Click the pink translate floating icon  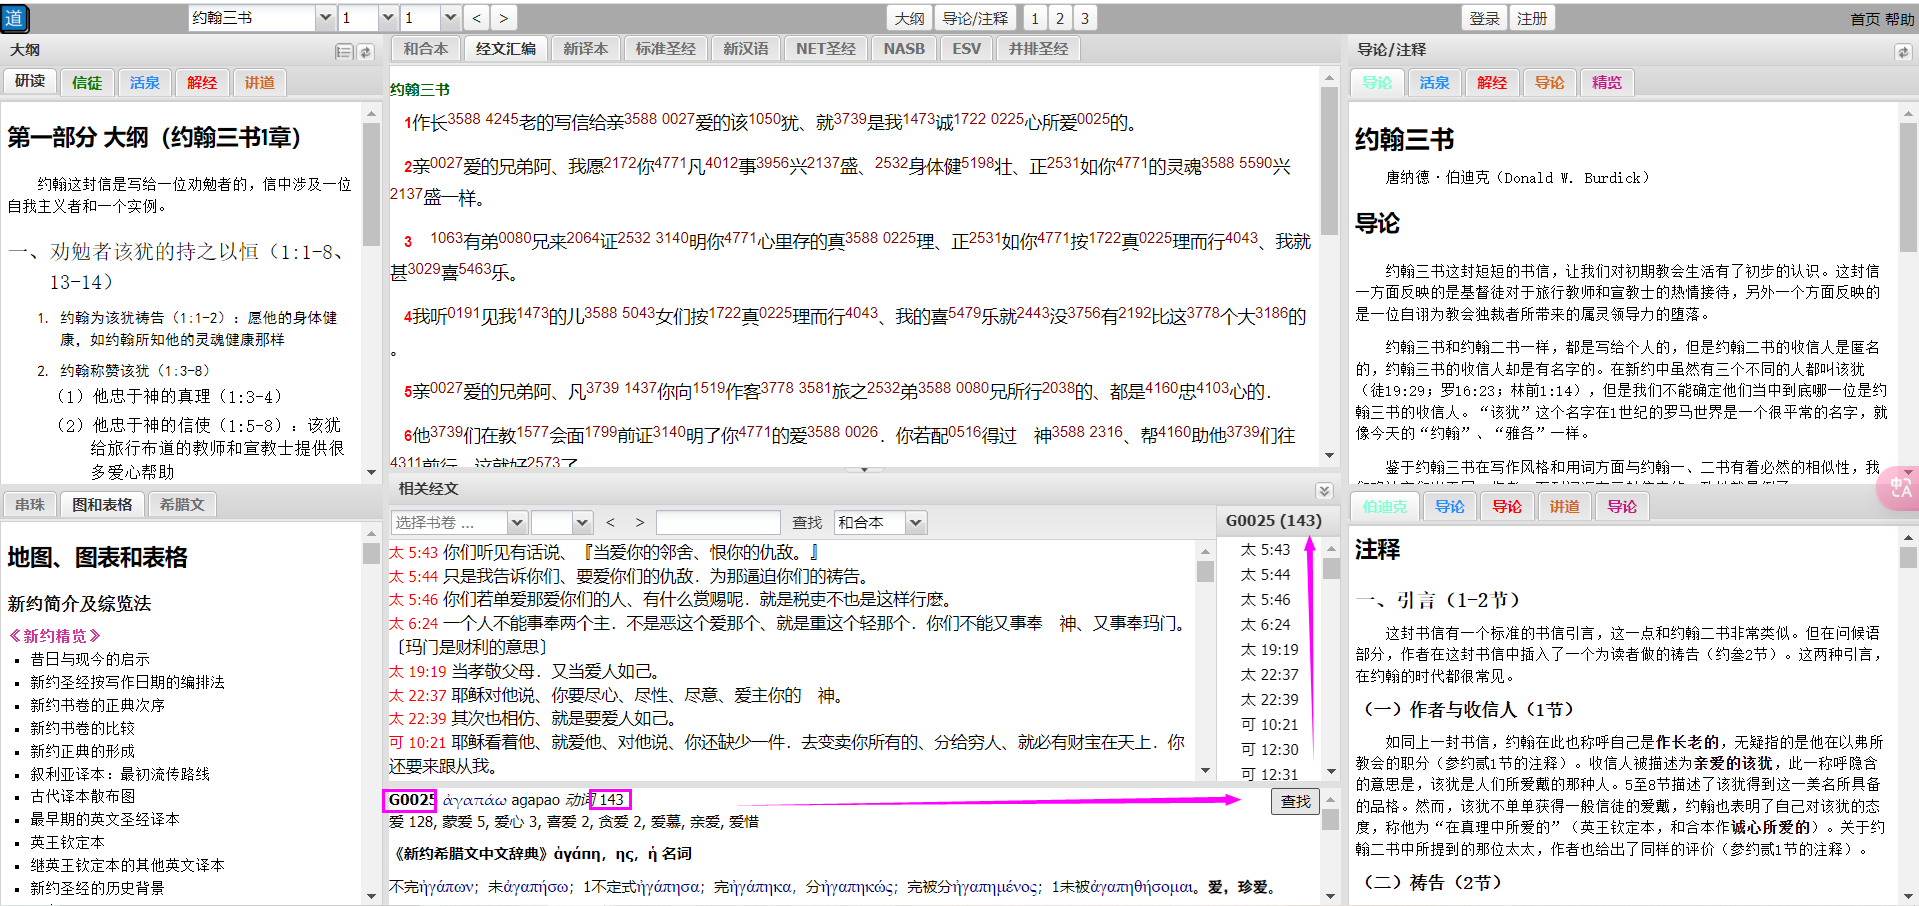tap(1899, 489)
